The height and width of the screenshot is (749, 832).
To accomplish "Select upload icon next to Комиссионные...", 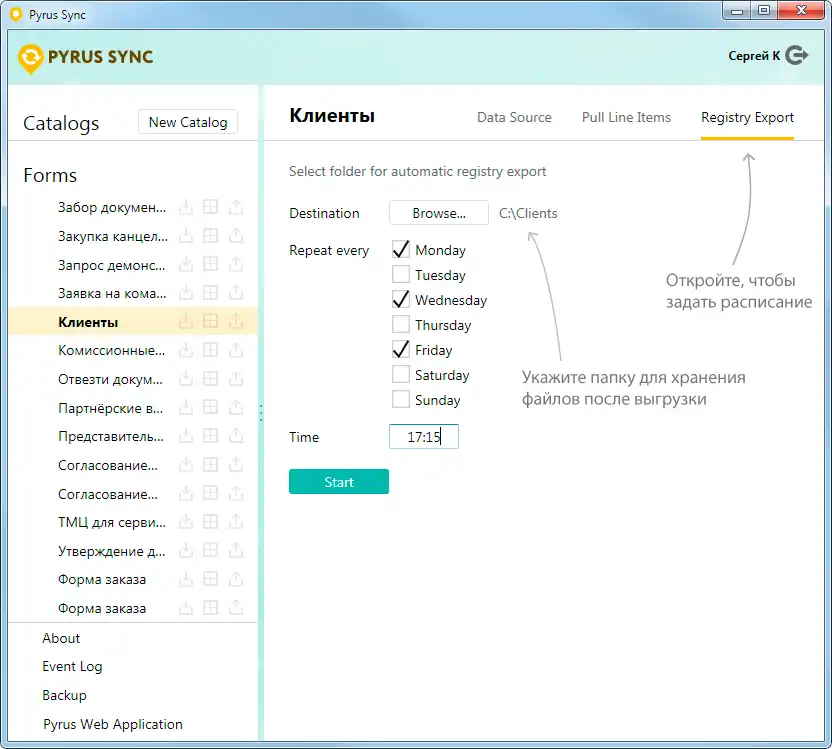I will coord(236,350).
